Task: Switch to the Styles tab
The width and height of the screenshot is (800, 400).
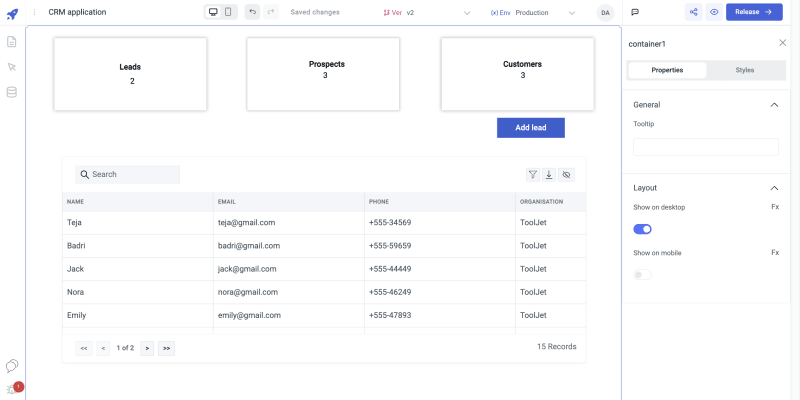Action: coord(745,70)
